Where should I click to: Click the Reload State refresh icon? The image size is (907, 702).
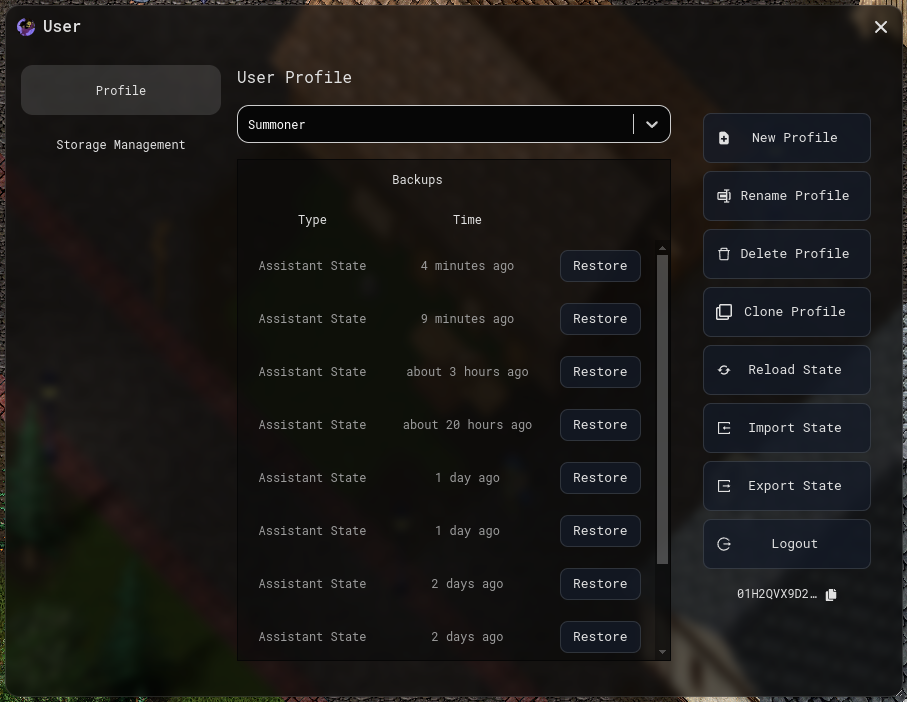[x=724, y=370]
